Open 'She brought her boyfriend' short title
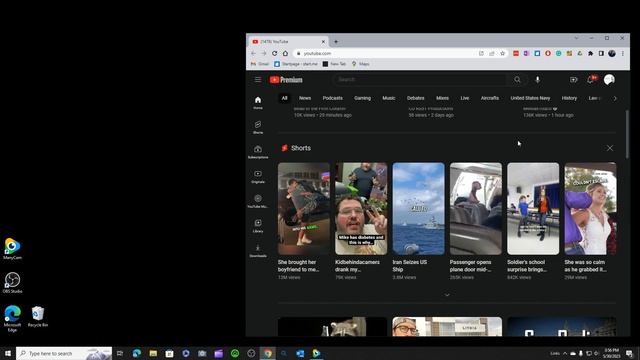 point(298,266)
